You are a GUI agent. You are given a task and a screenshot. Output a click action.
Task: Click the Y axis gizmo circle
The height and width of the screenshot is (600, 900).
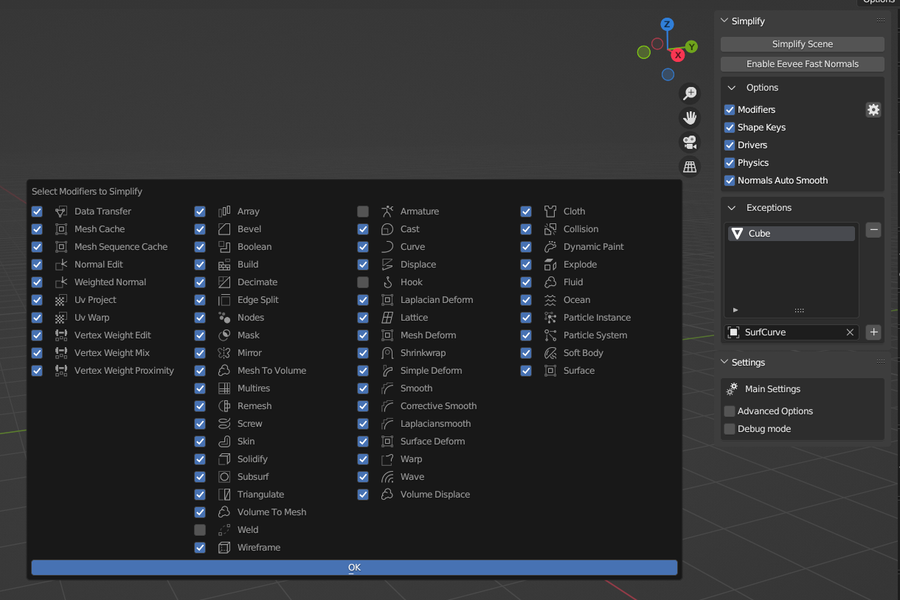[x=692, y=47]
